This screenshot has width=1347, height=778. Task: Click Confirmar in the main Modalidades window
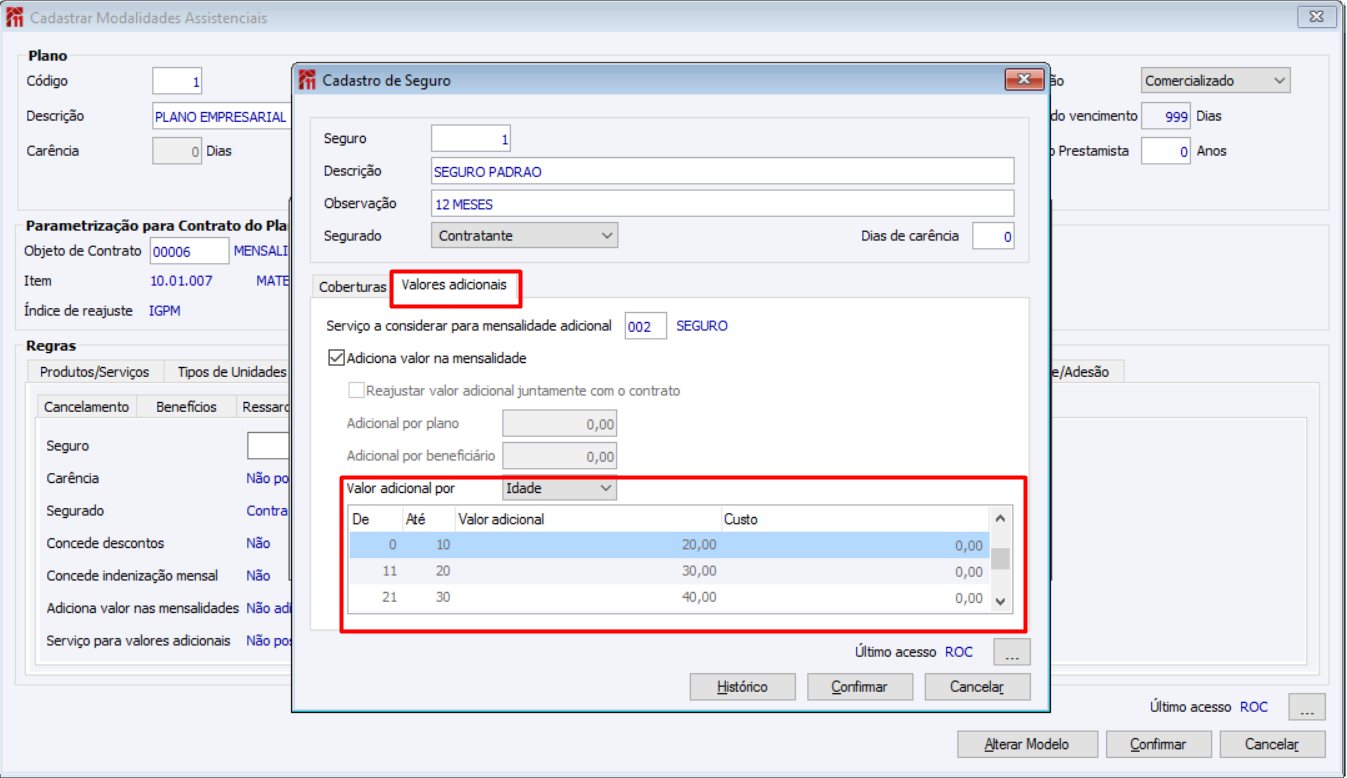(x=1158, y=744)
